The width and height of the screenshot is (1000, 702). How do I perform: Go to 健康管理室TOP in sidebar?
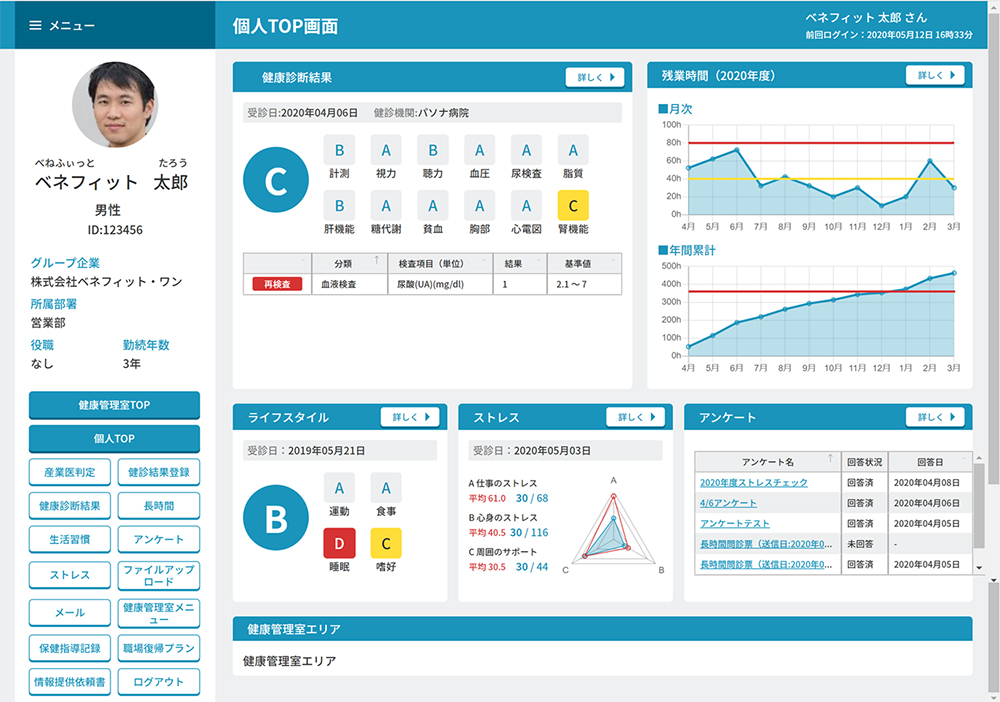tap(114, 405)
